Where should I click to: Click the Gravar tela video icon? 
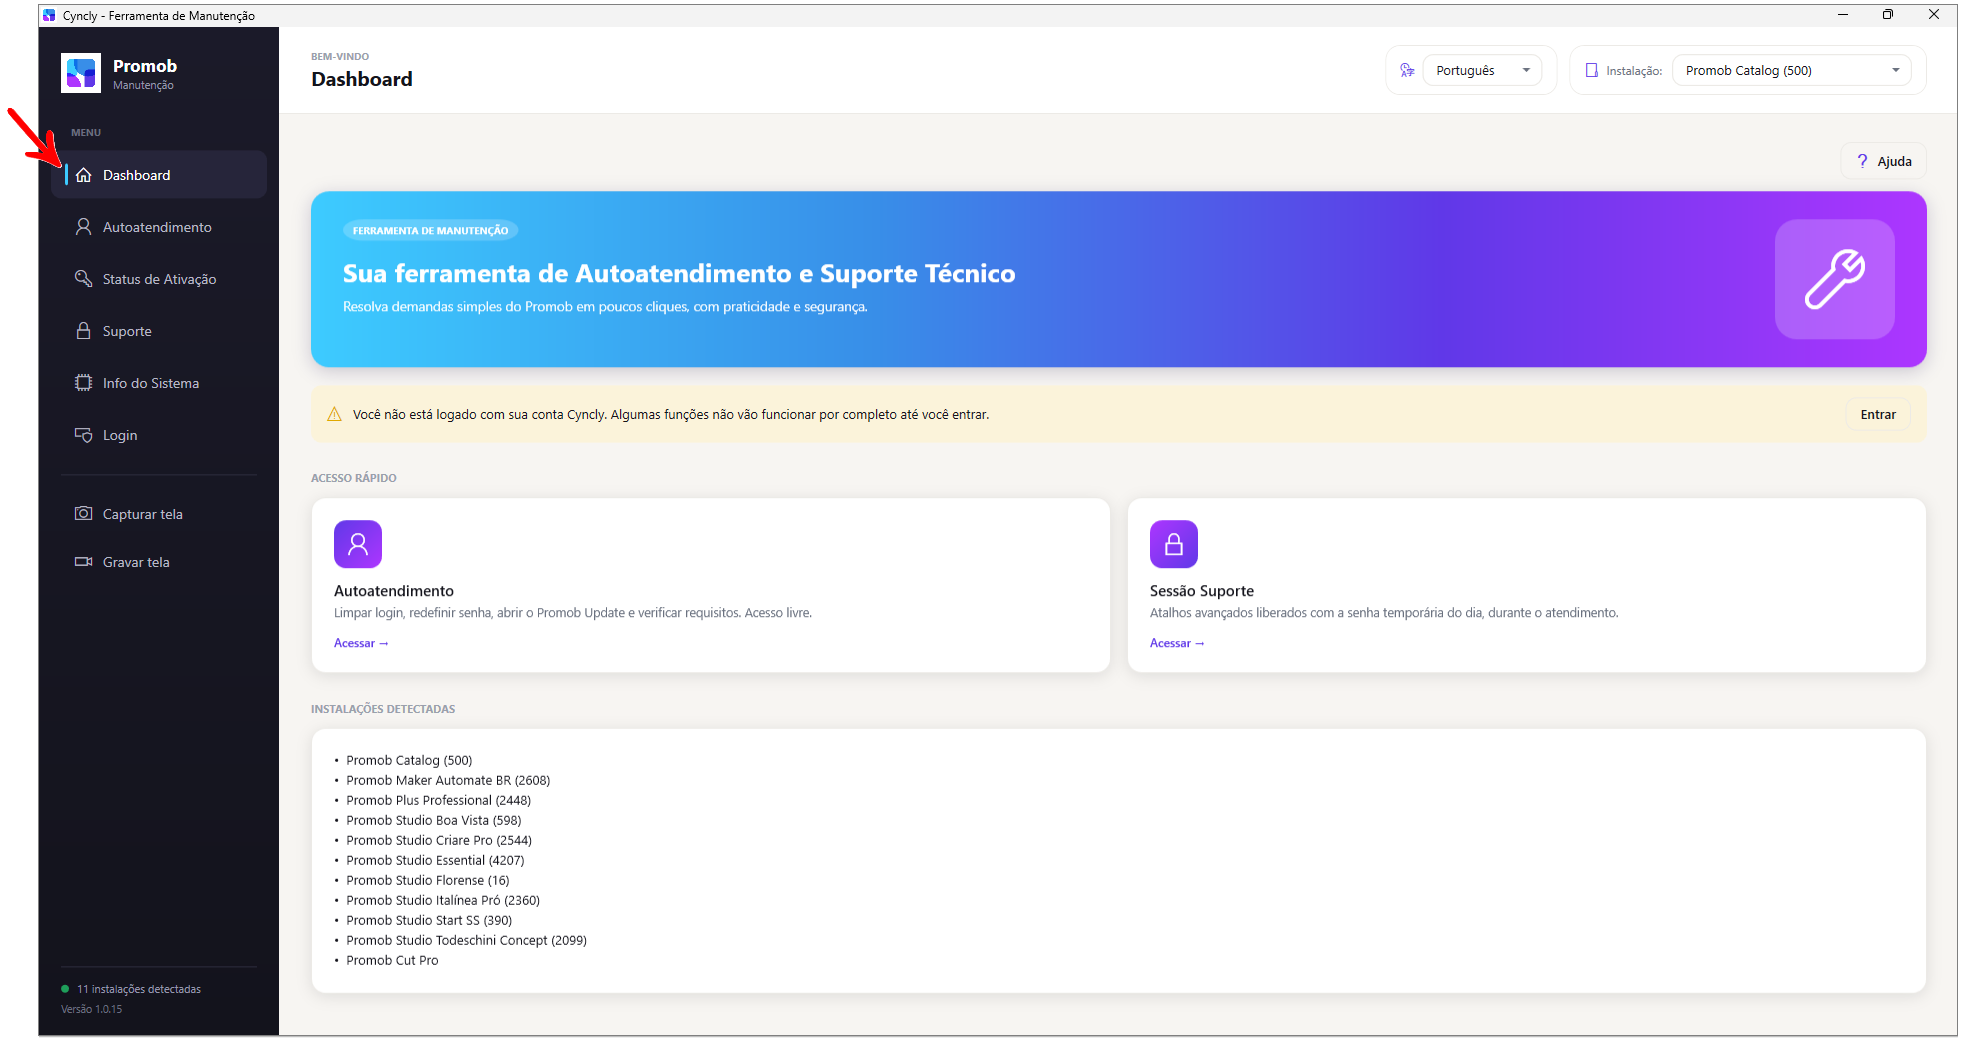pyautogui.click(x=84, y=562)
